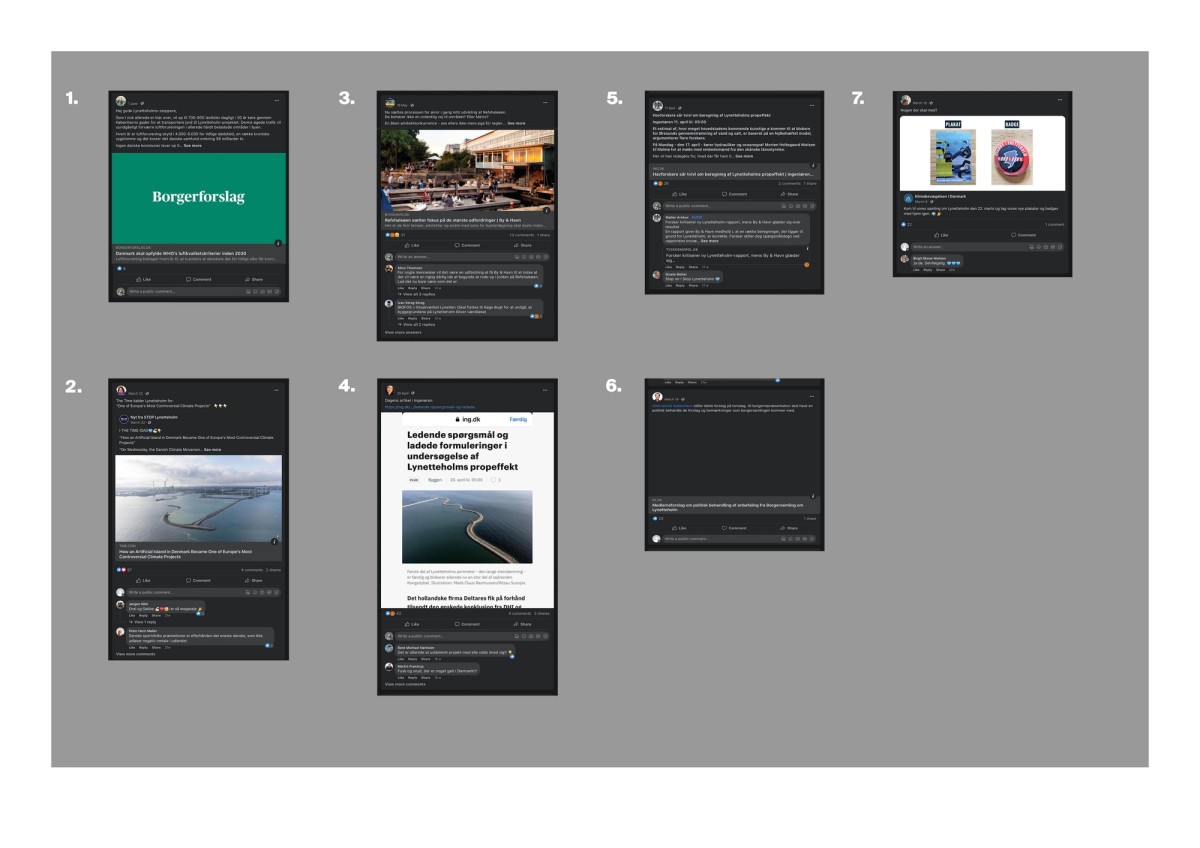Open options menu on Plakat and Badge post
This screenshot has height=848, width=1200.
coord(1061,101)
